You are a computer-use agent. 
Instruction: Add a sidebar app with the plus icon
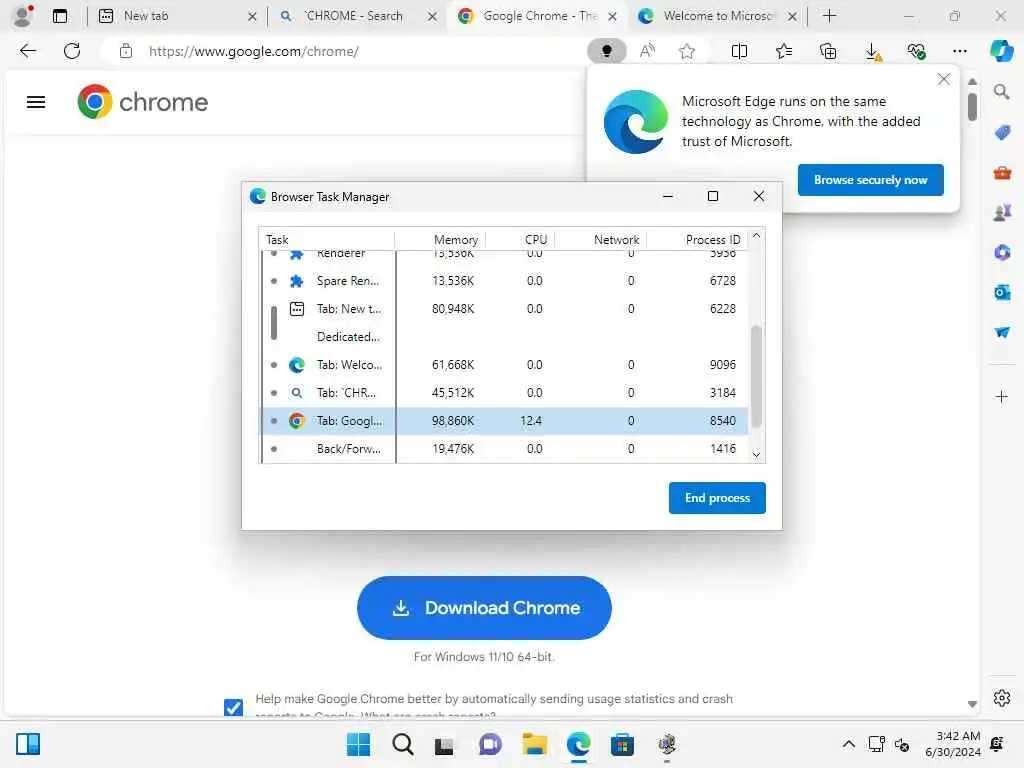pyautogui.click(x=1001, y=396)
